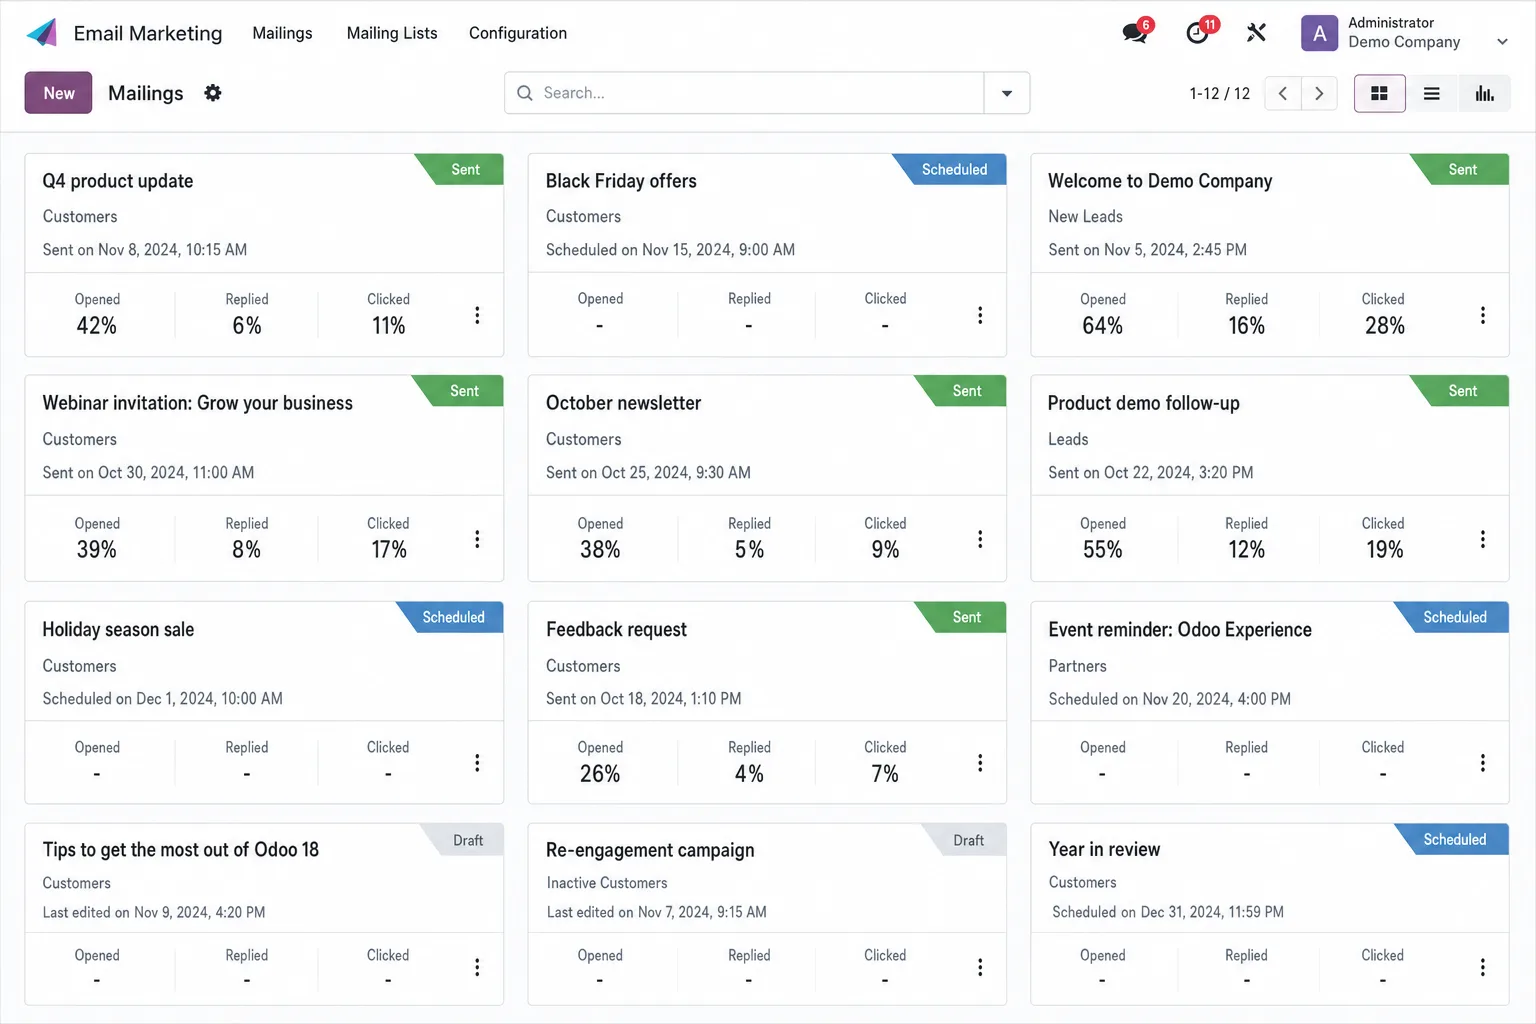Open the Feedback request mailing
Viewport: 1536px width, 1024px height.
point(616,629)
